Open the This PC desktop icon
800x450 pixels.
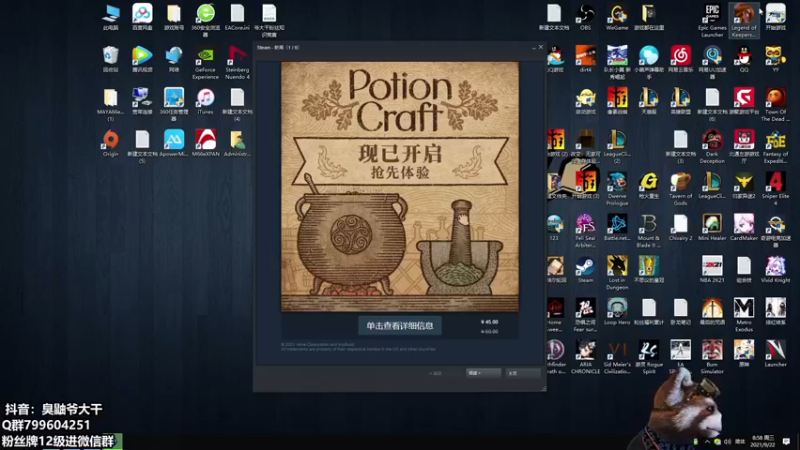[110, 17]
